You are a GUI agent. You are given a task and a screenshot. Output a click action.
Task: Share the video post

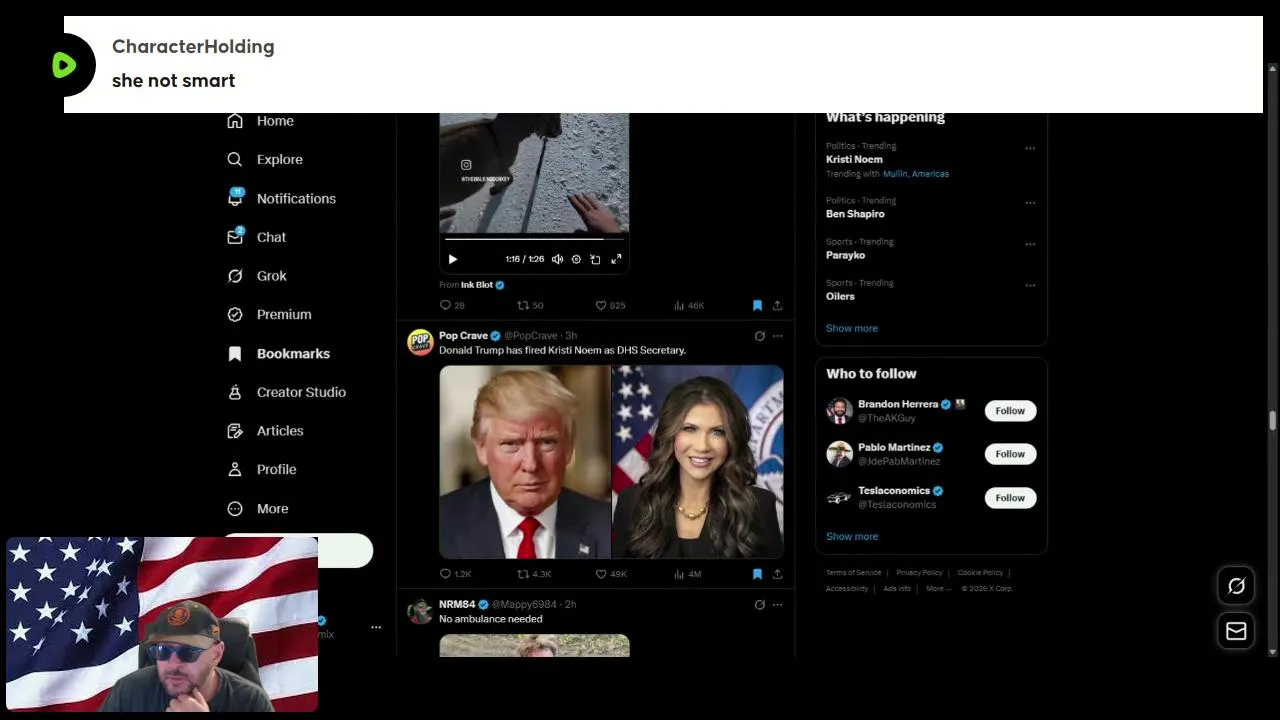[777, 305]
